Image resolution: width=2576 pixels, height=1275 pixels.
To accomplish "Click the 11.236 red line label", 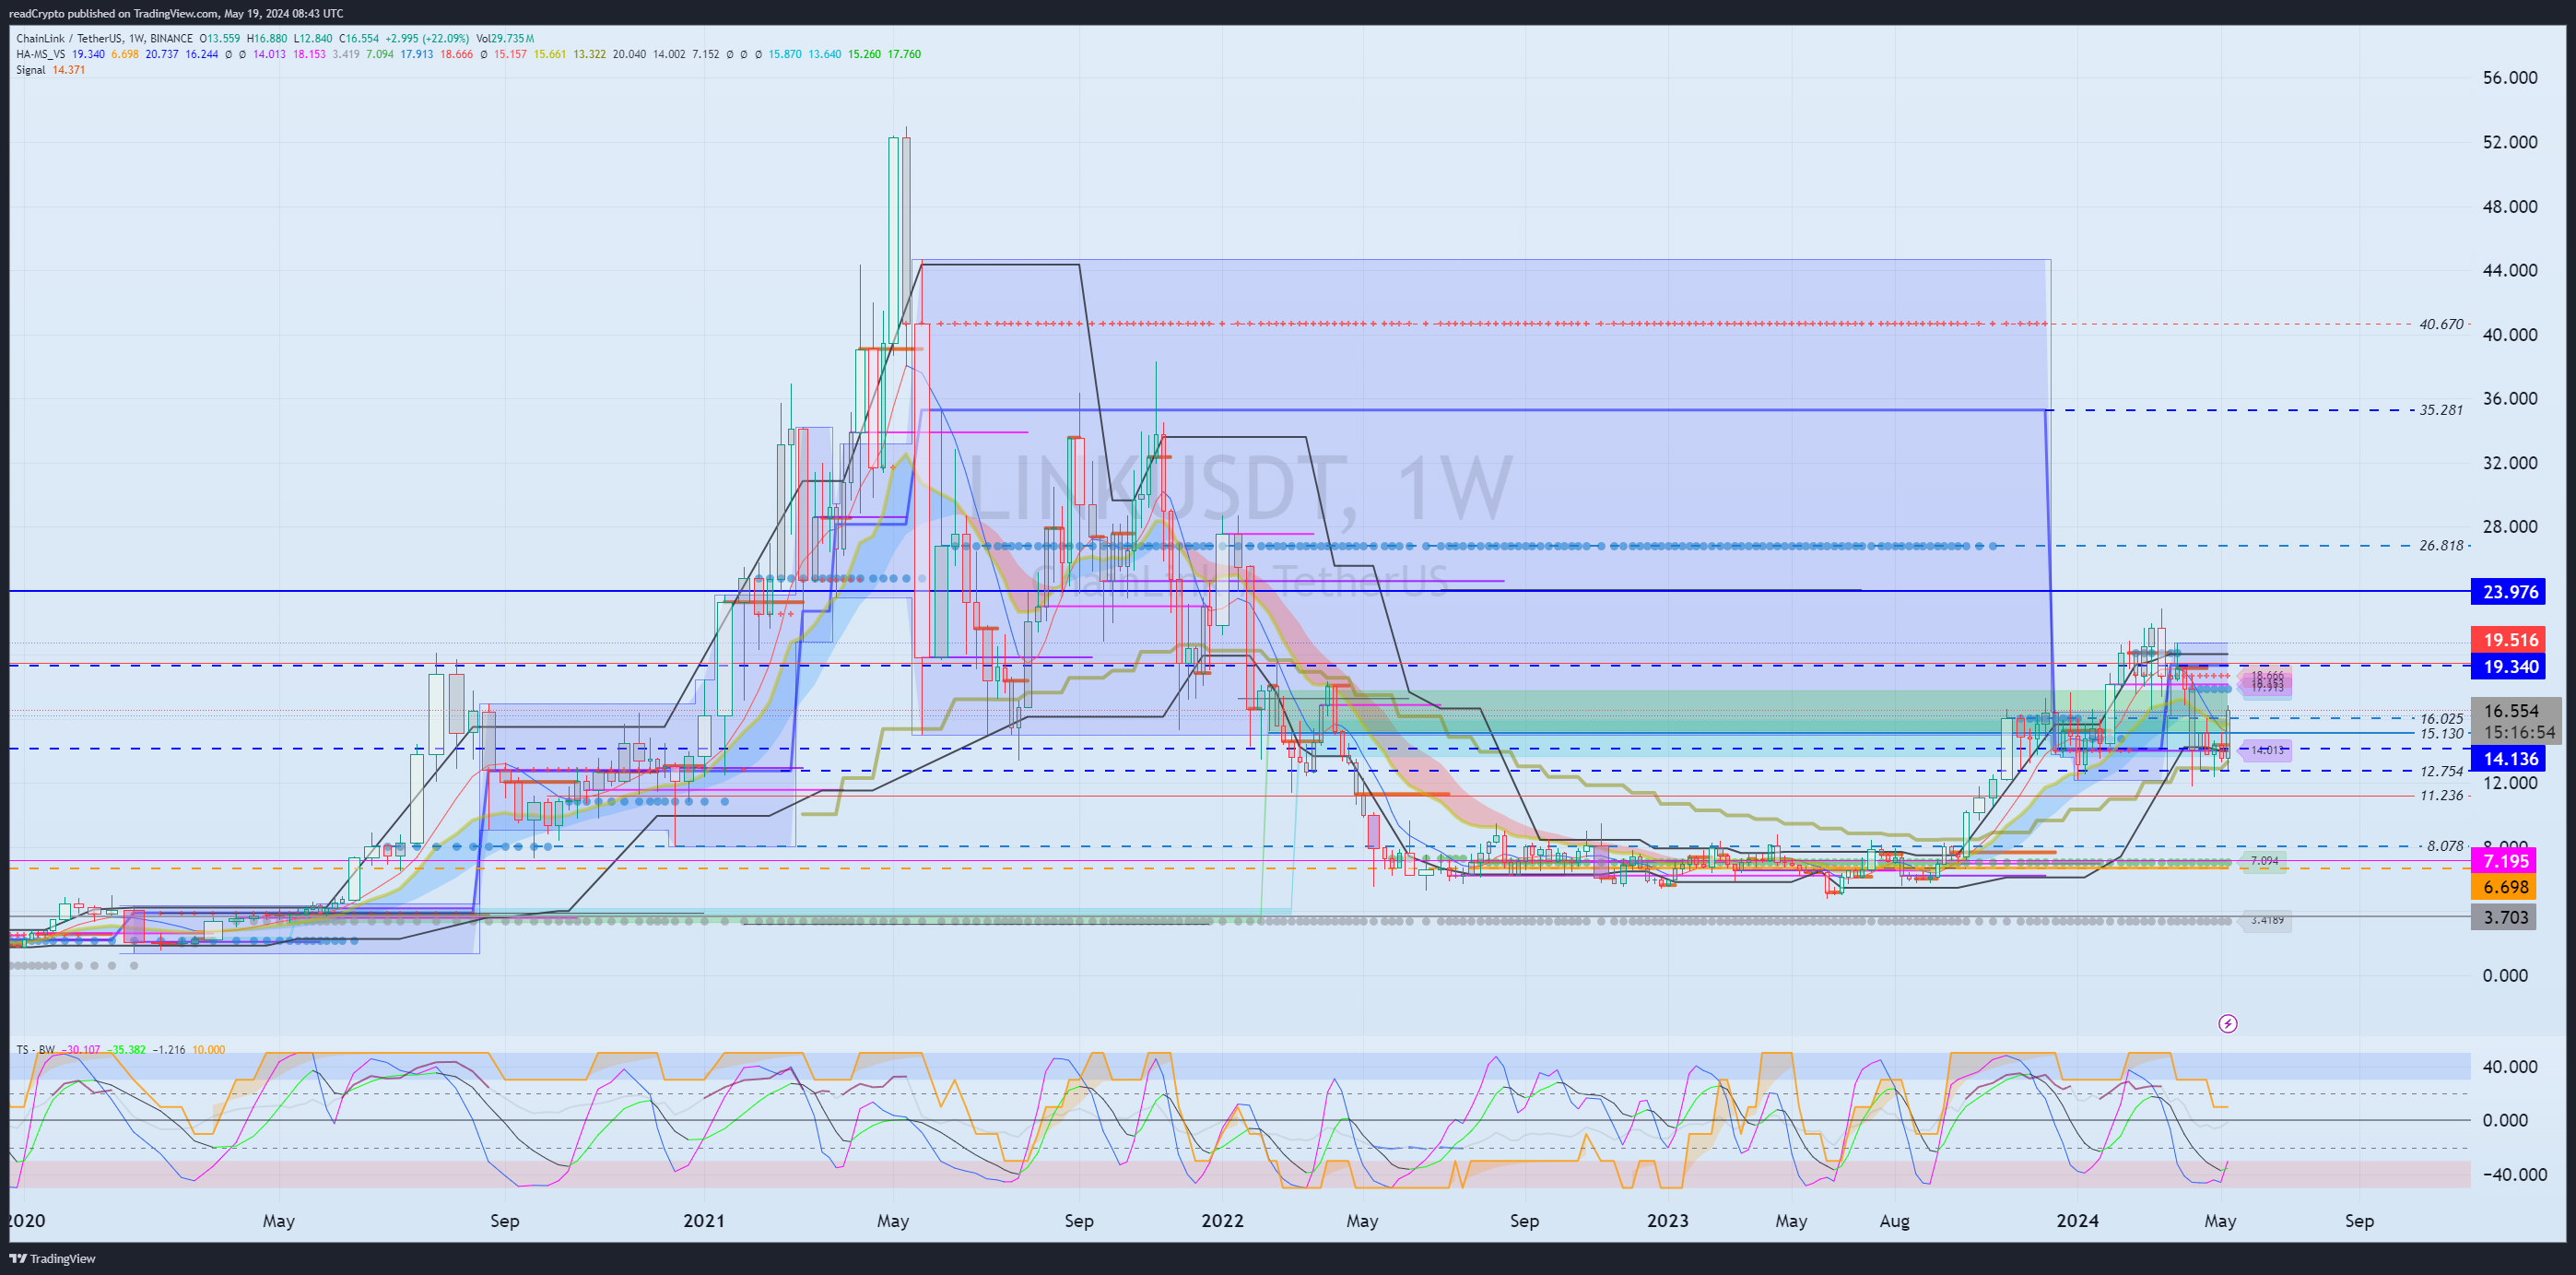I will pyautogui.click(x=2441, y=796).
